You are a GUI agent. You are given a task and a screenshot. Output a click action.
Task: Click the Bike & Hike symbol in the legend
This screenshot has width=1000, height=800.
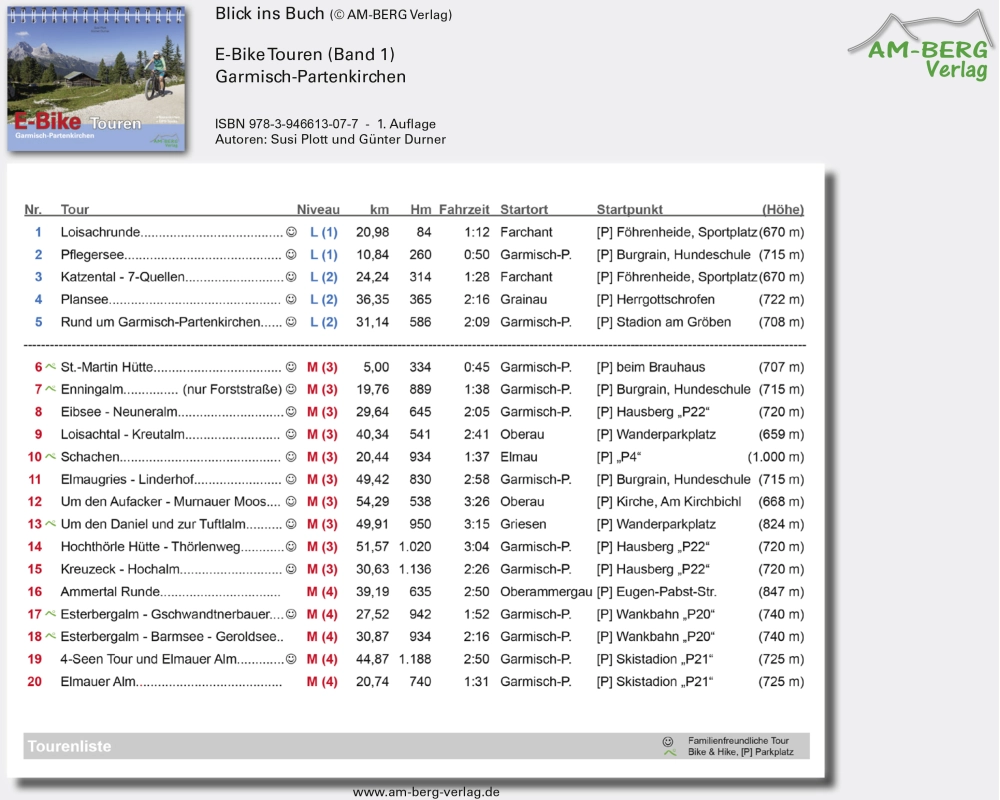pyautogui.click(x=668, y=752)
